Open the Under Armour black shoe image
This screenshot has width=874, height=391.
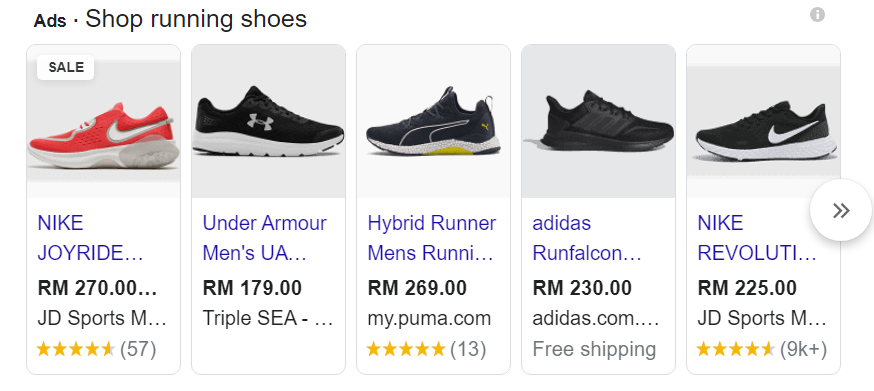coord(269,121)
